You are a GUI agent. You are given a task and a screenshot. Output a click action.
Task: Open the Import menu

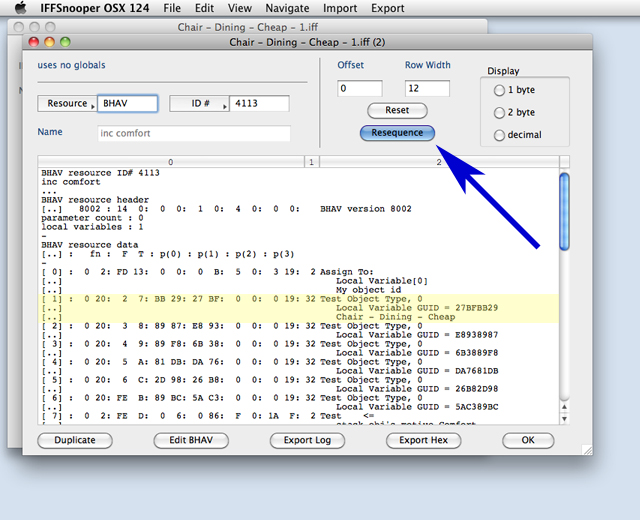point(340,8)
